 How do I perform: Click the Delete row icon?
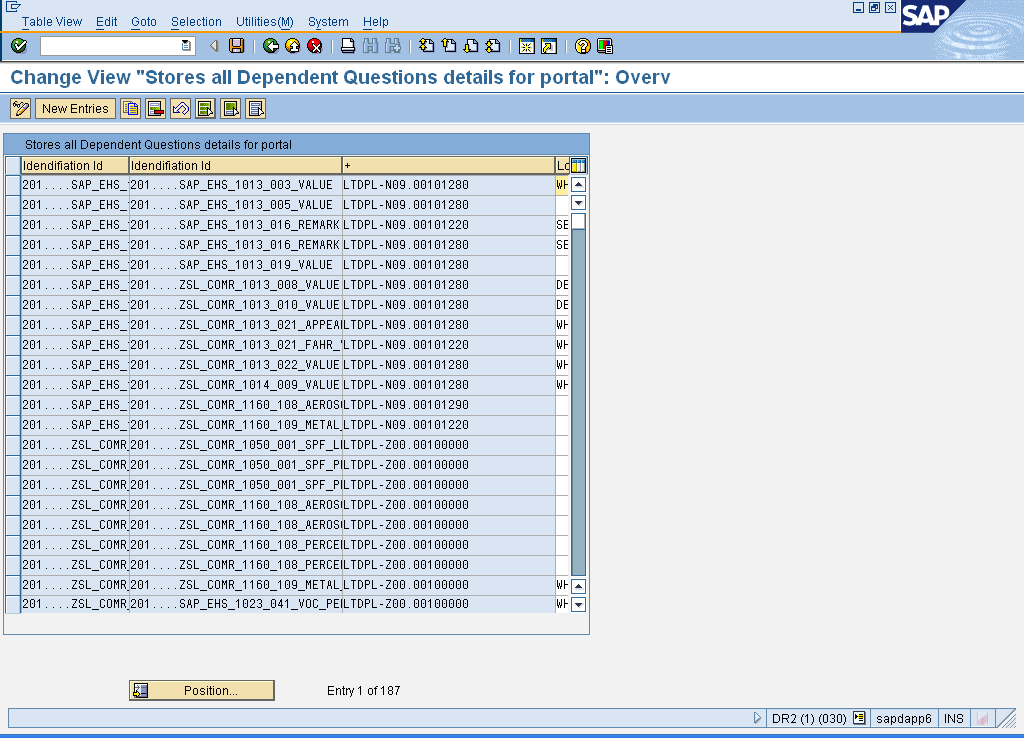pos(155,108)
